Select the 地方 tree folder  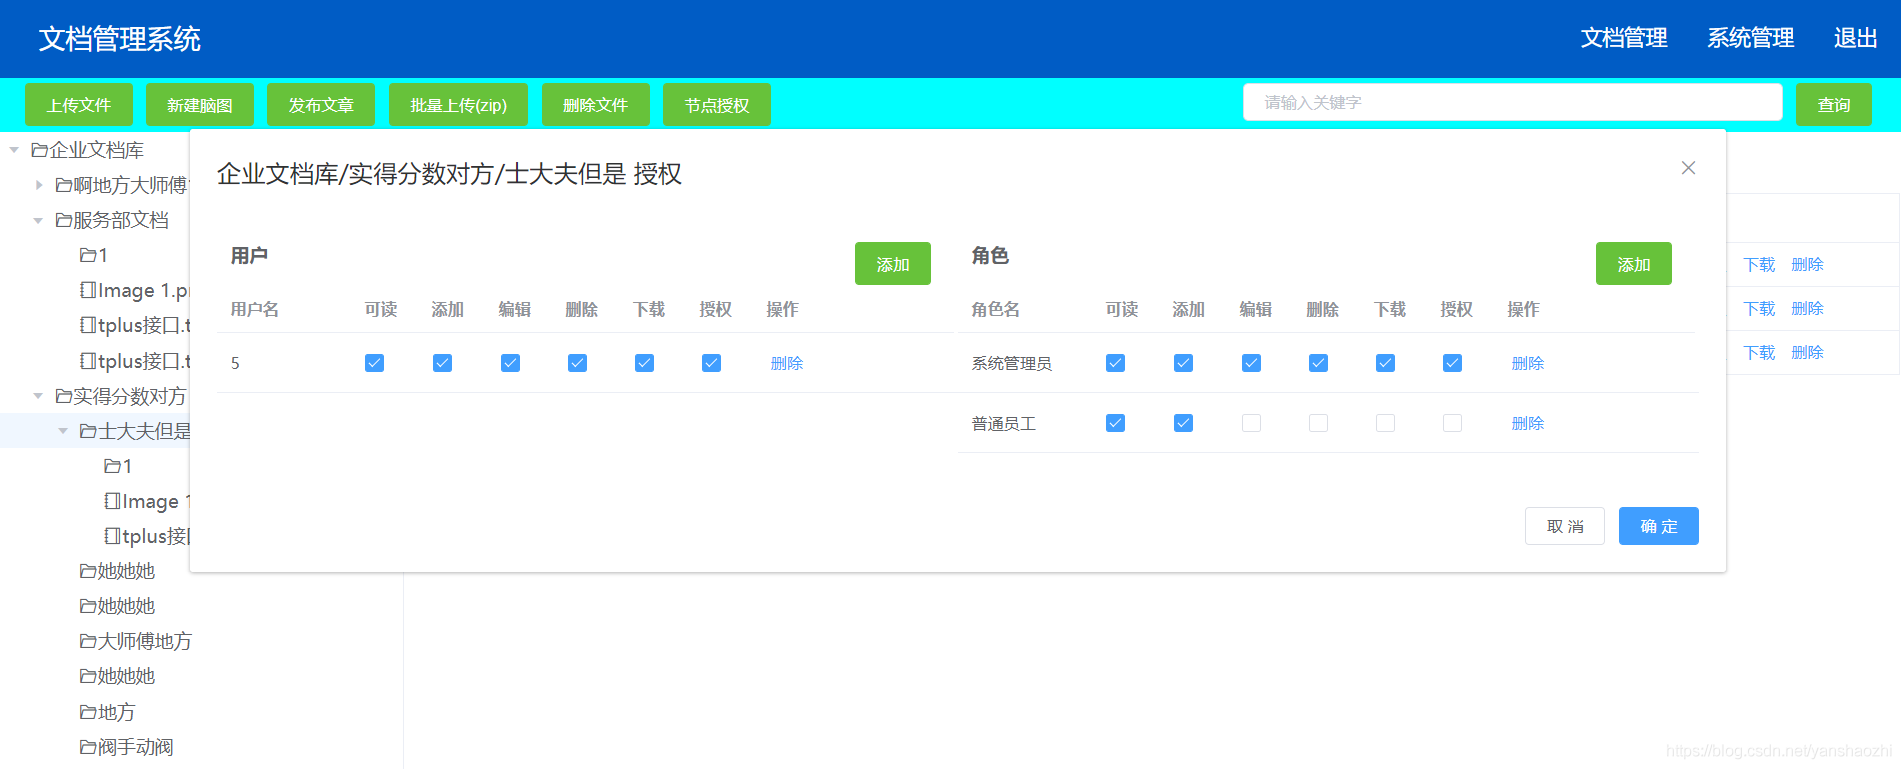click(116, 712)
